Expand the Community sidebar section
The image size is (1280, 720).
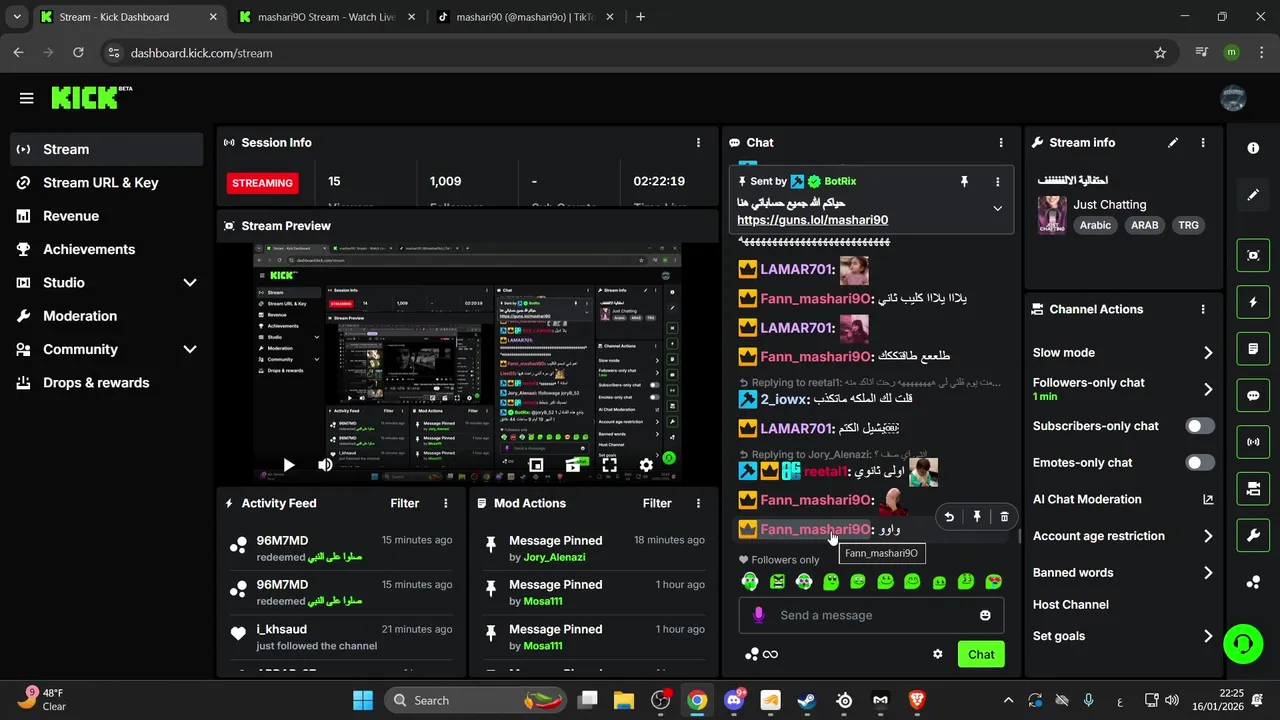point(106,349)
